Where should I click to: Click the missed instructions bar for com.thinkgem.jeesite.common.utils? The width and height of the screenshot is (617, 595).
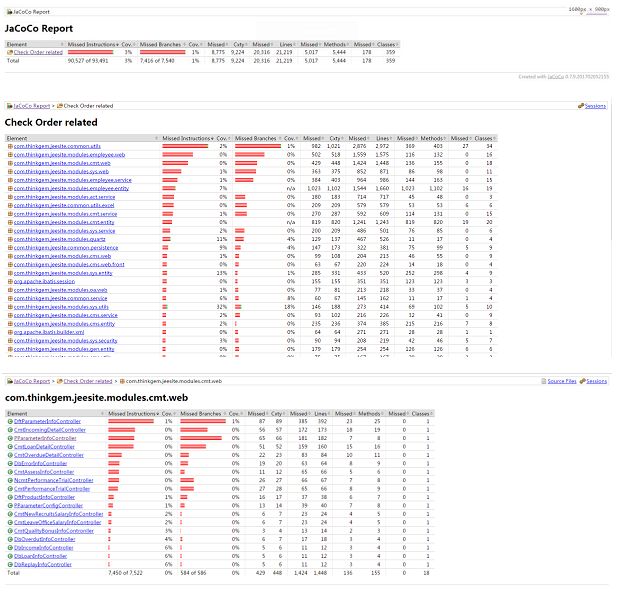185,146
